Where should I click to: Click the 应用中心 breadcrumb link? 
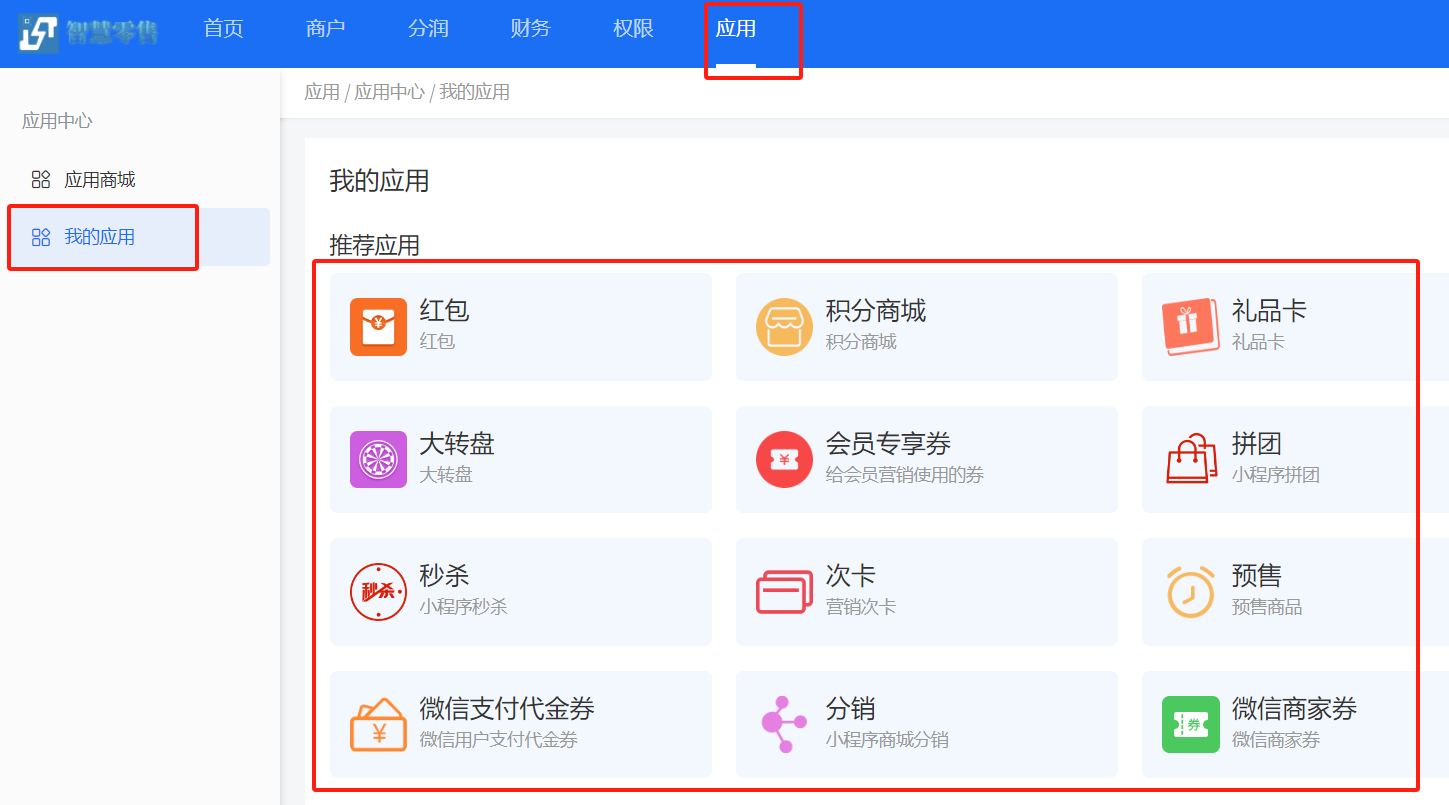coord(390,92)
